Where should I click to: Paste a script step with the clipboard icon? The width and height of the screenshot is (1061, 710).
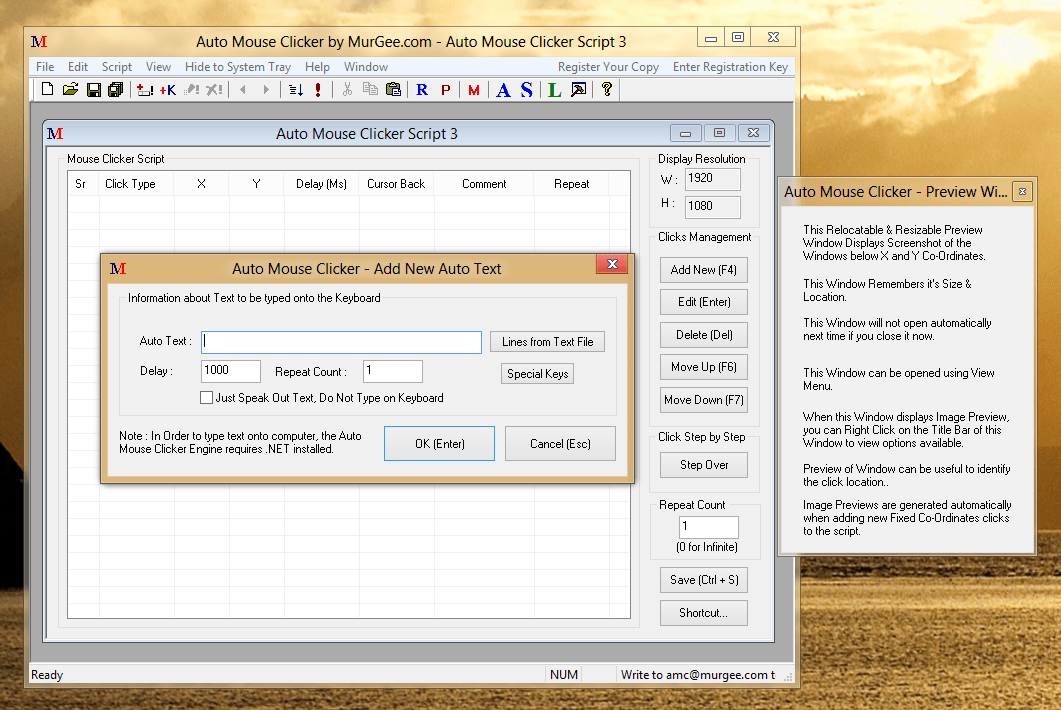coord(394,89)
